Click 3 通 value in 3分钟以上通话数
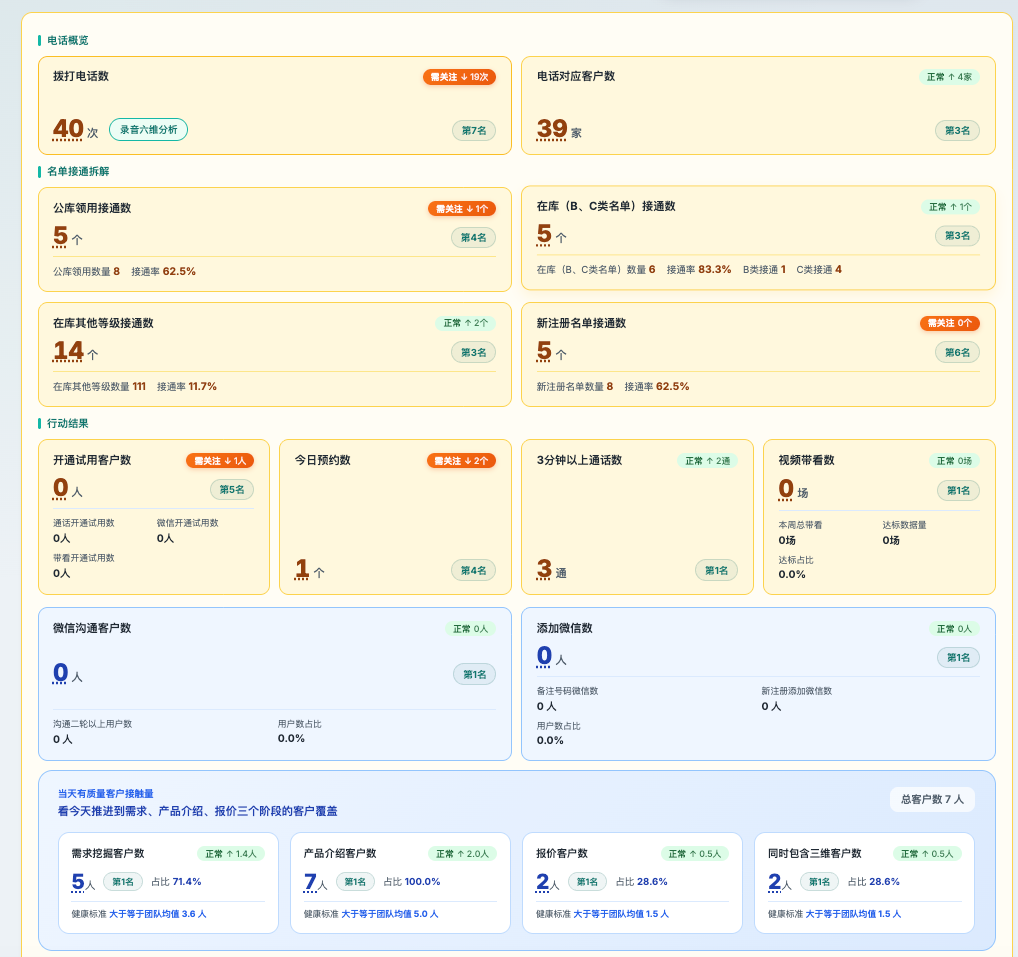1018x957 pixels. [x=552, y=569]
